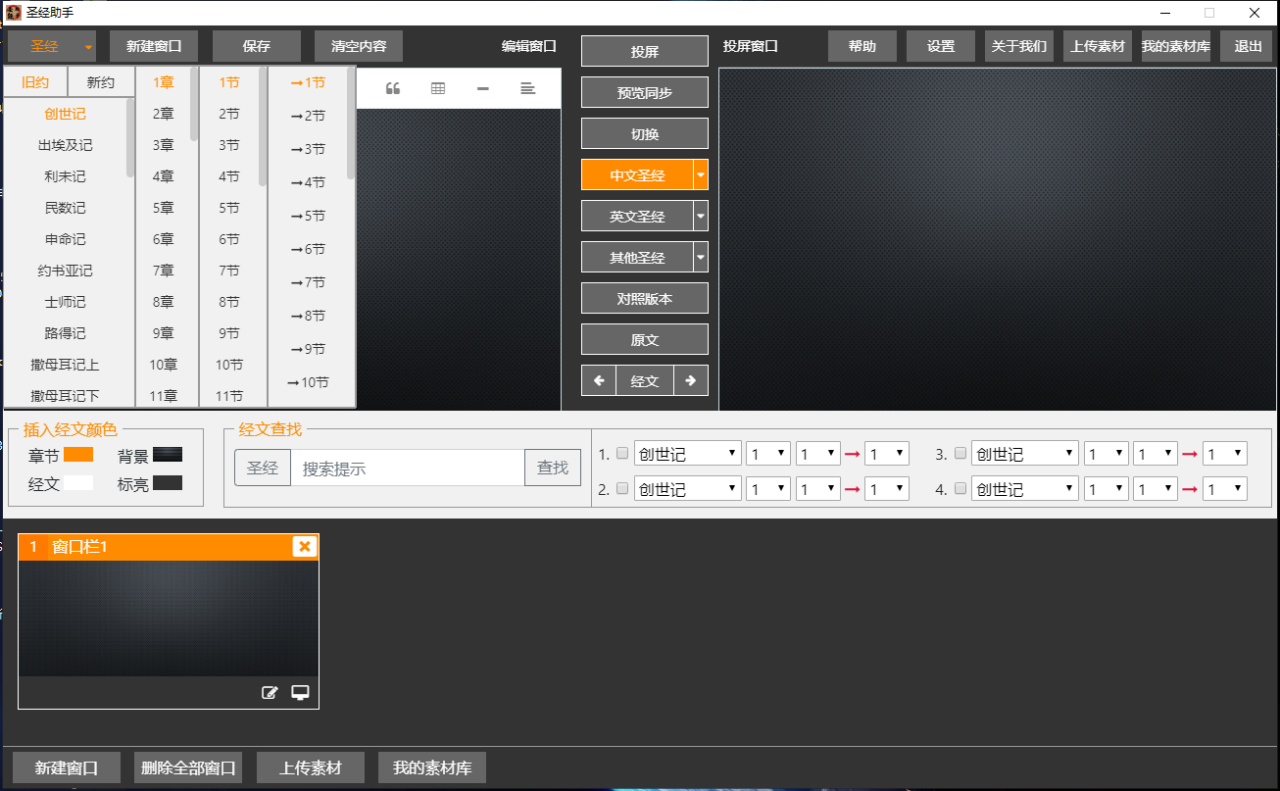Click the edit pencil icon on 窗口栏1 thumbnail
This screenshot has height=791, width=1280.
pos(269,692)
